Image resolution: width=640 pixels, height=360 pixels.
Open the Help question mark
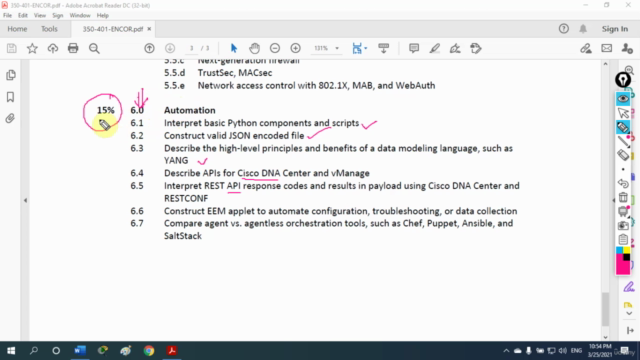click(x=564, y=29)
